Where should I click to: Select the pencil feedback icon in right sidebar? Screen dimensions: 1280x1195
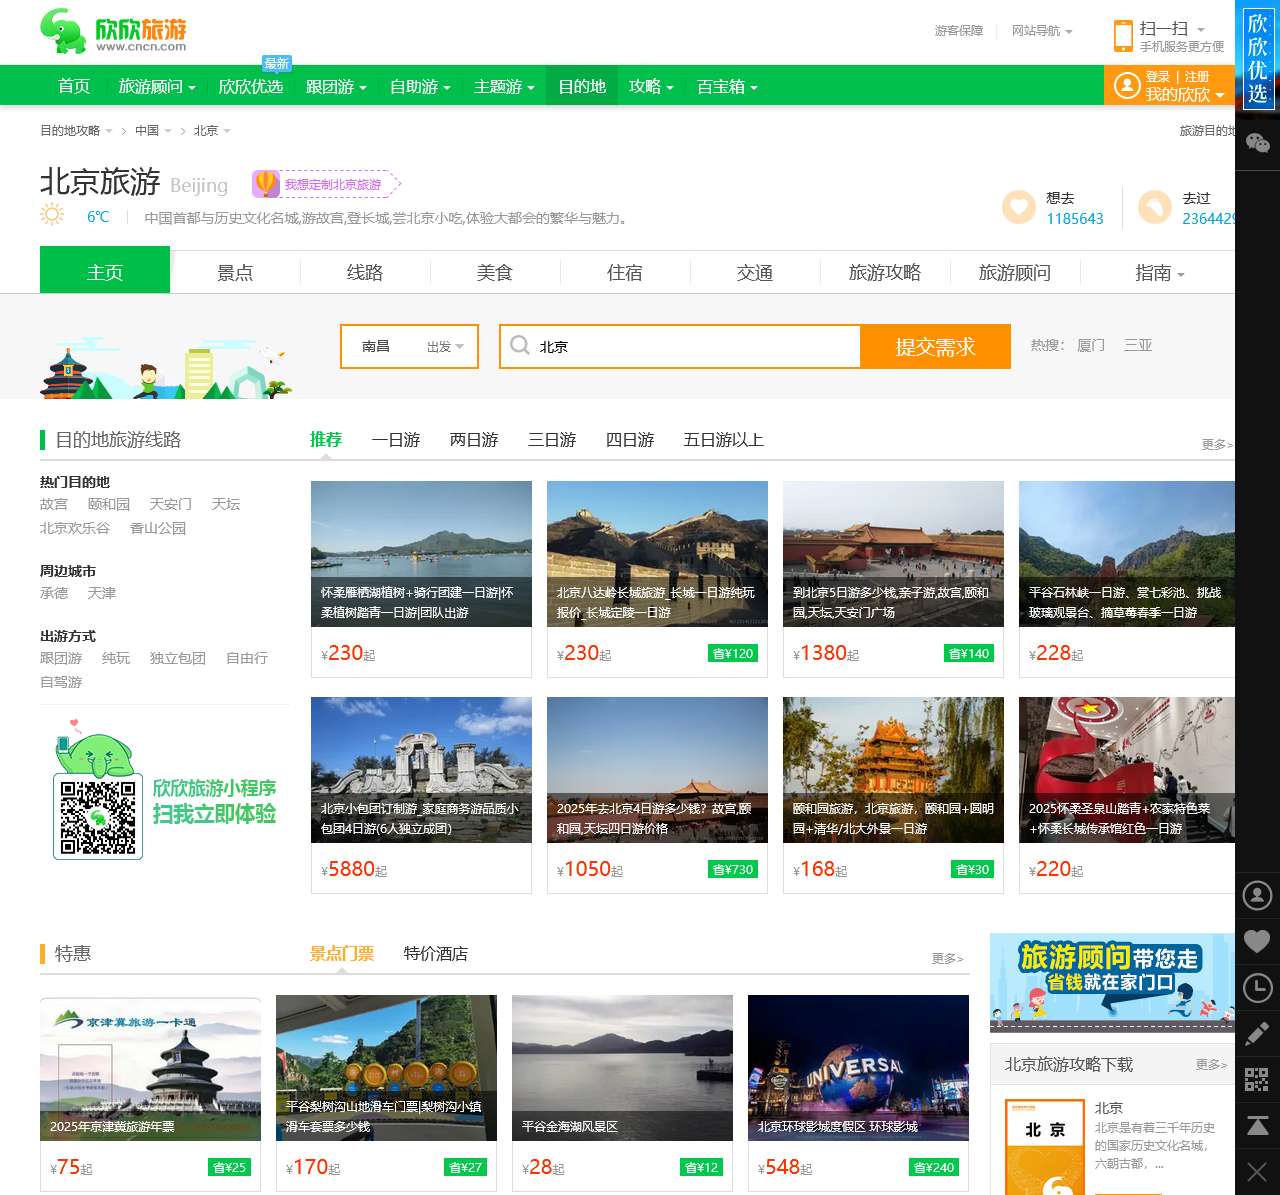[1258, 1034]
